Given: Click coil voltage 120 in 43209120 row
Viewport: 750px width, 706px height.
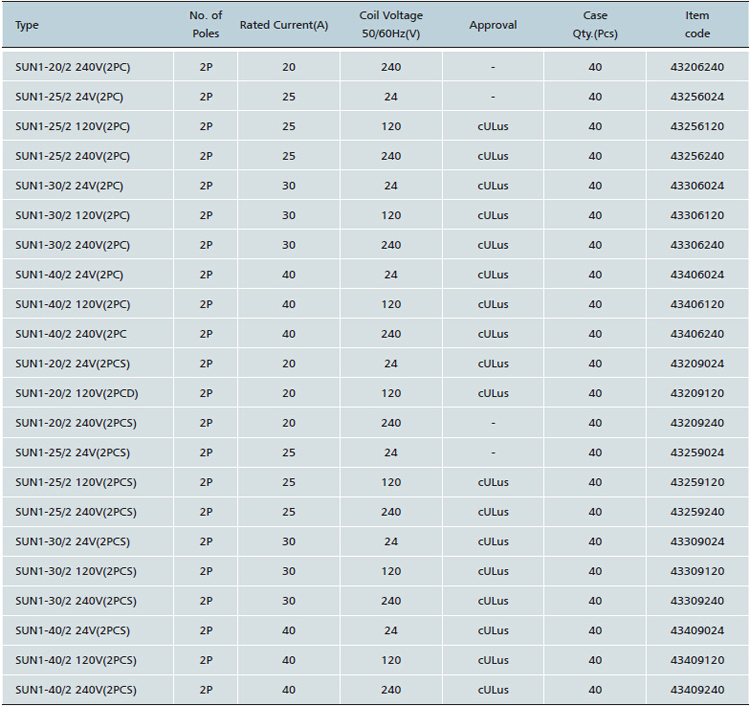Looking at the screenshot, I should (391, 393).
